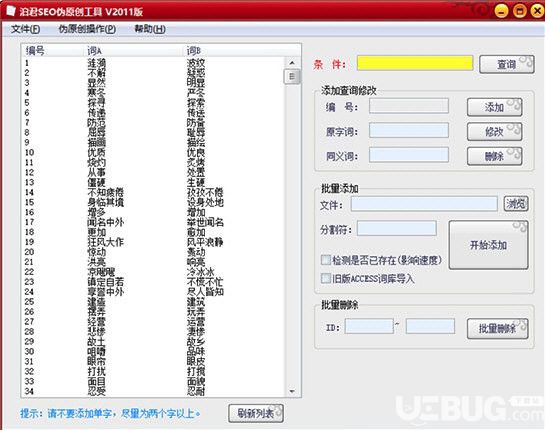Click the list scroll-down arrow
This screenshot has height=430, width=545.
point(292,391)
